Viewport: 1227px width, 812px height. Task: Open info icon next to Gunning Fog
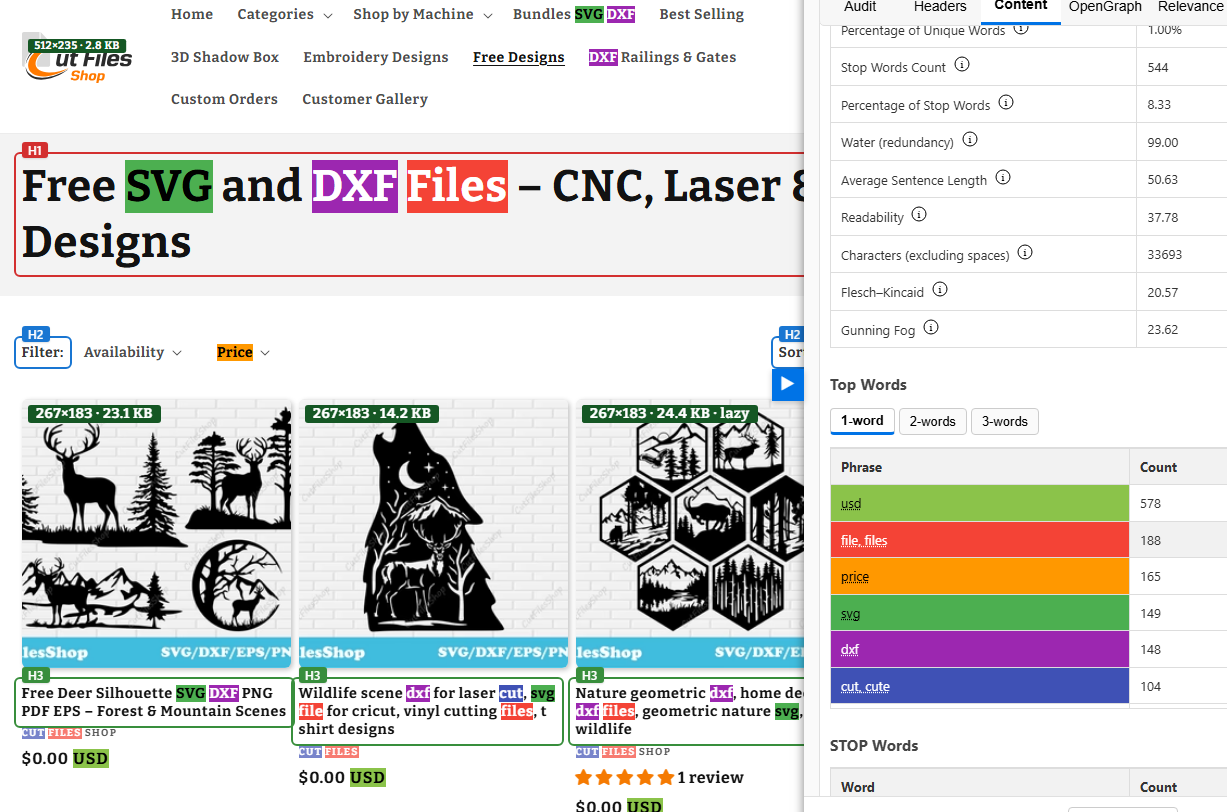(x=931, y=328)
